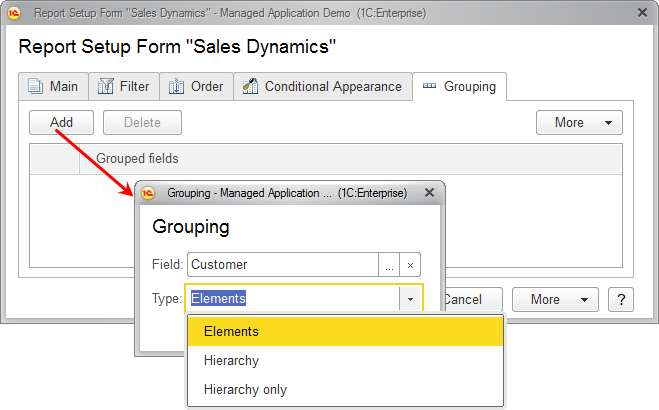This screenshot has height=410, width=659.
Task: Choose Hierarchy only from the list
Action: [345, 389]
